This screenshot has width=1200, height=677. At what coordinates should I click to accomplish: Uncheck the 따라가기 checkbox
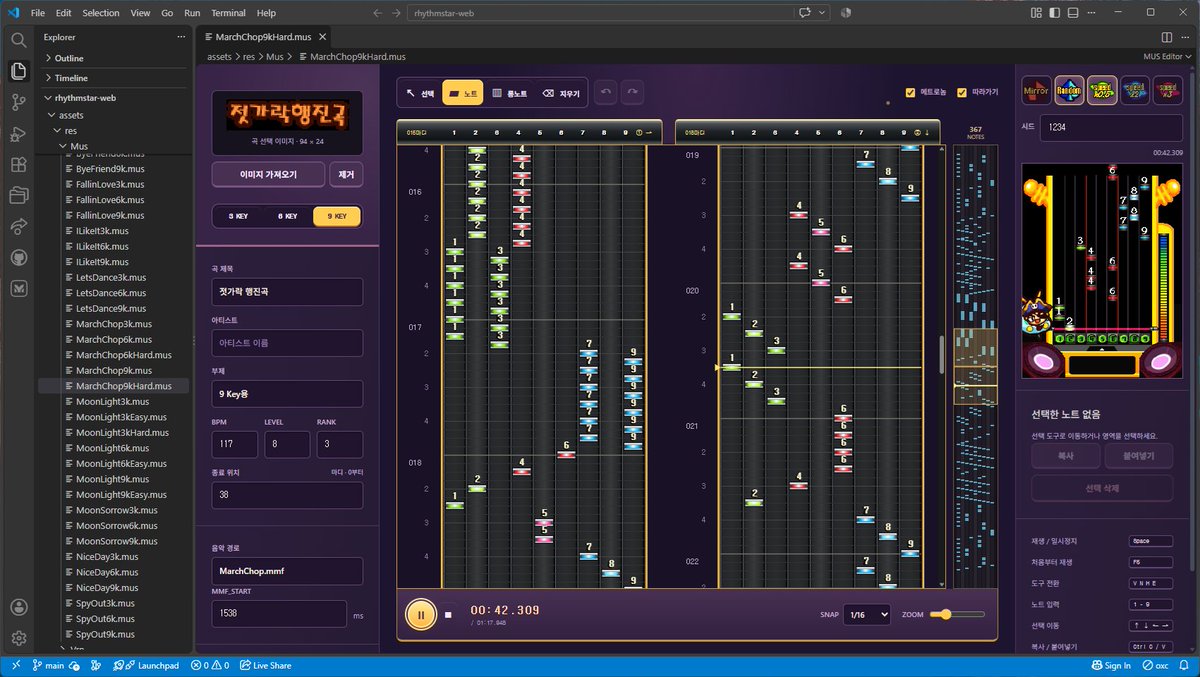coord(962,93)
